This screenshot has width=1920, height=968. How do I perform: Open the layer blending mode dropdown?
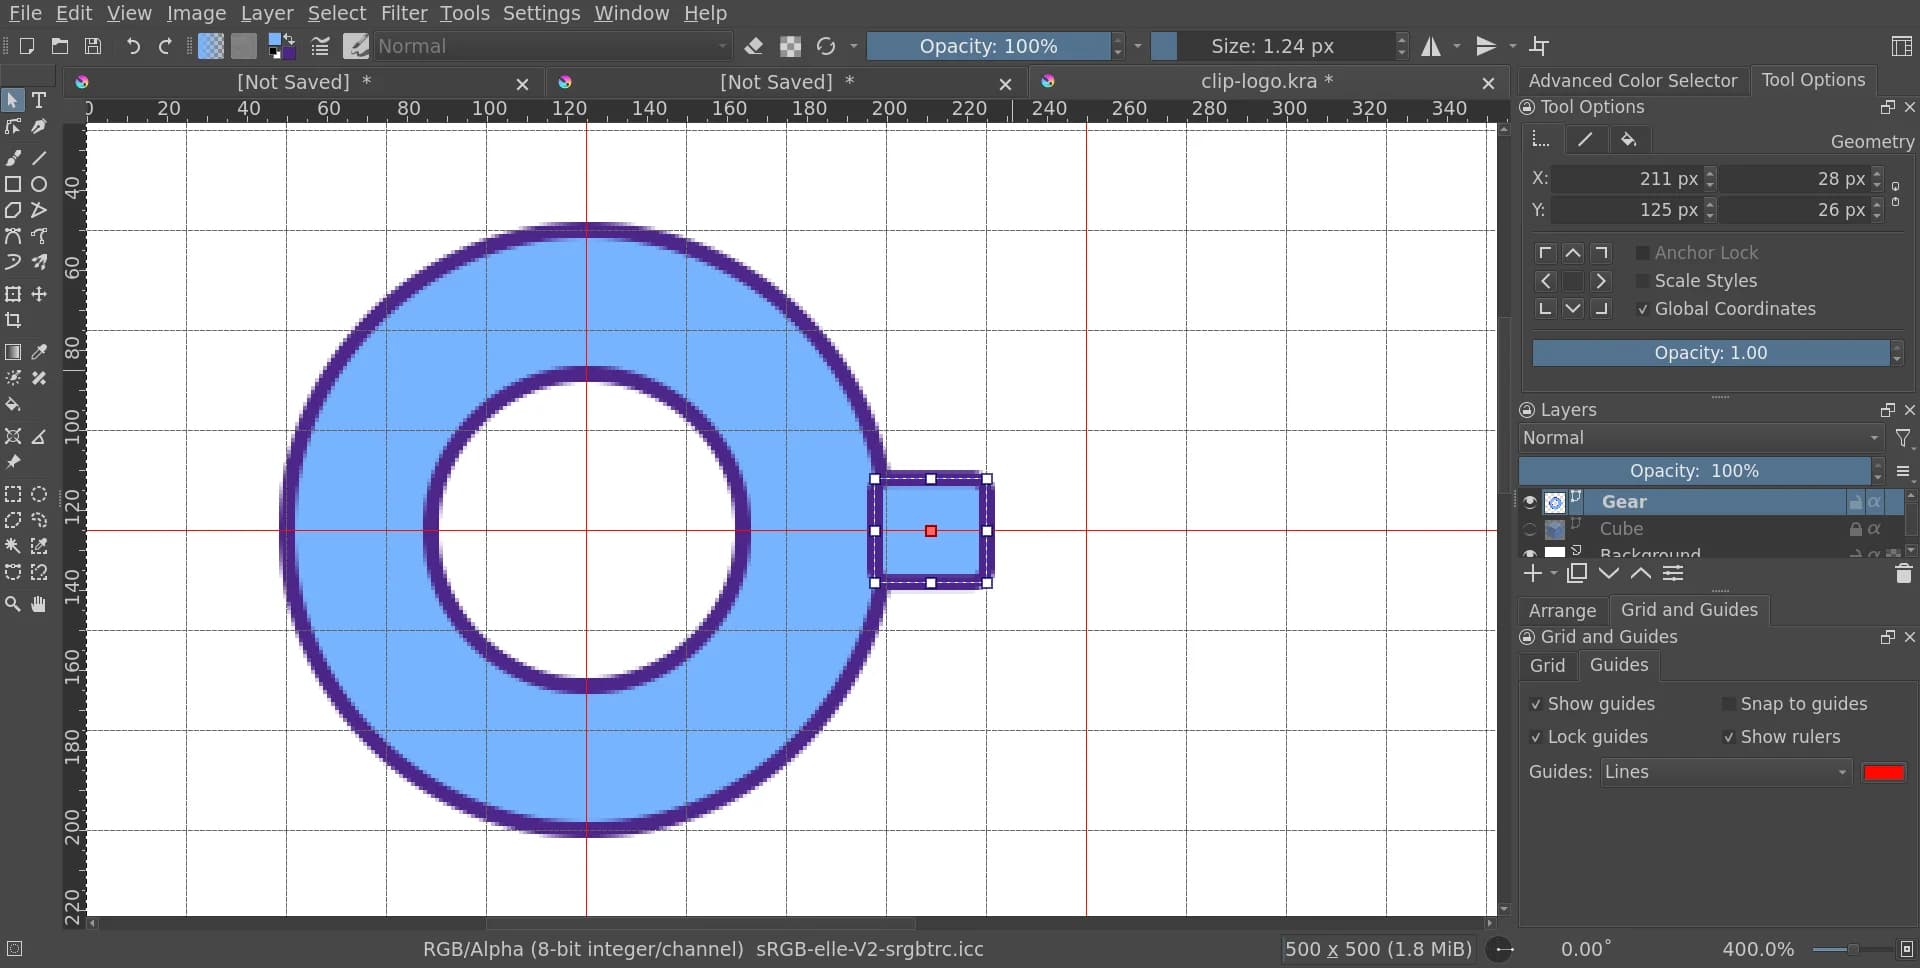[x=1699, y=438]
